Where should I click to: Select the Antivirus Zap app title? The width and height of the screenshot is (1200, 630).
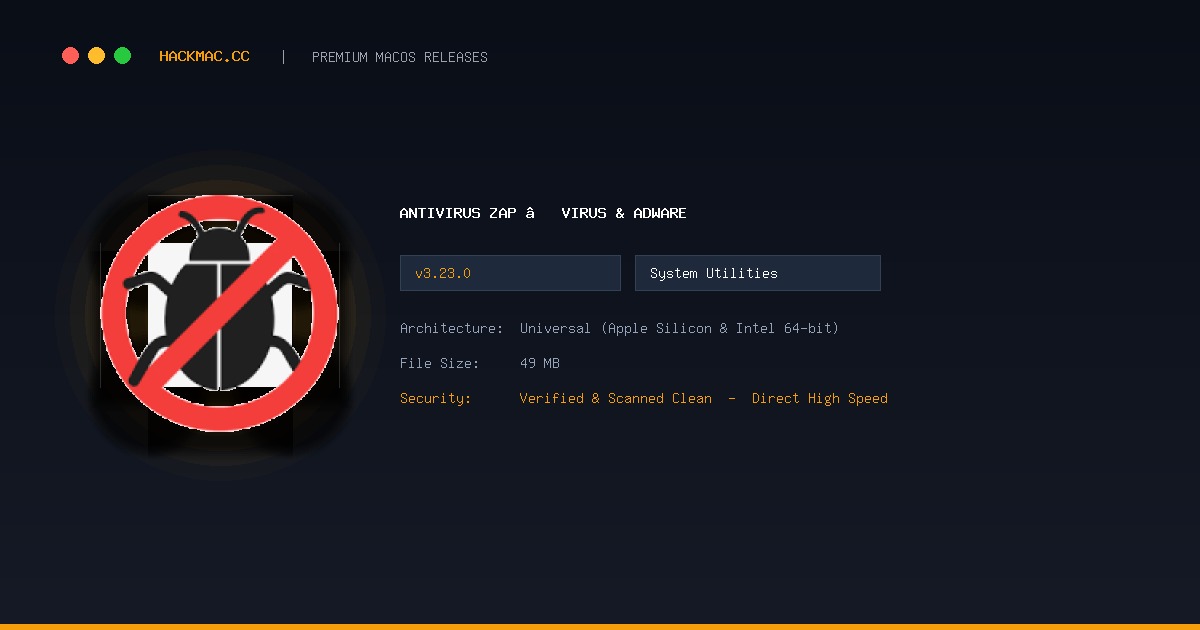pyautogui.click(x=543, y=213)
